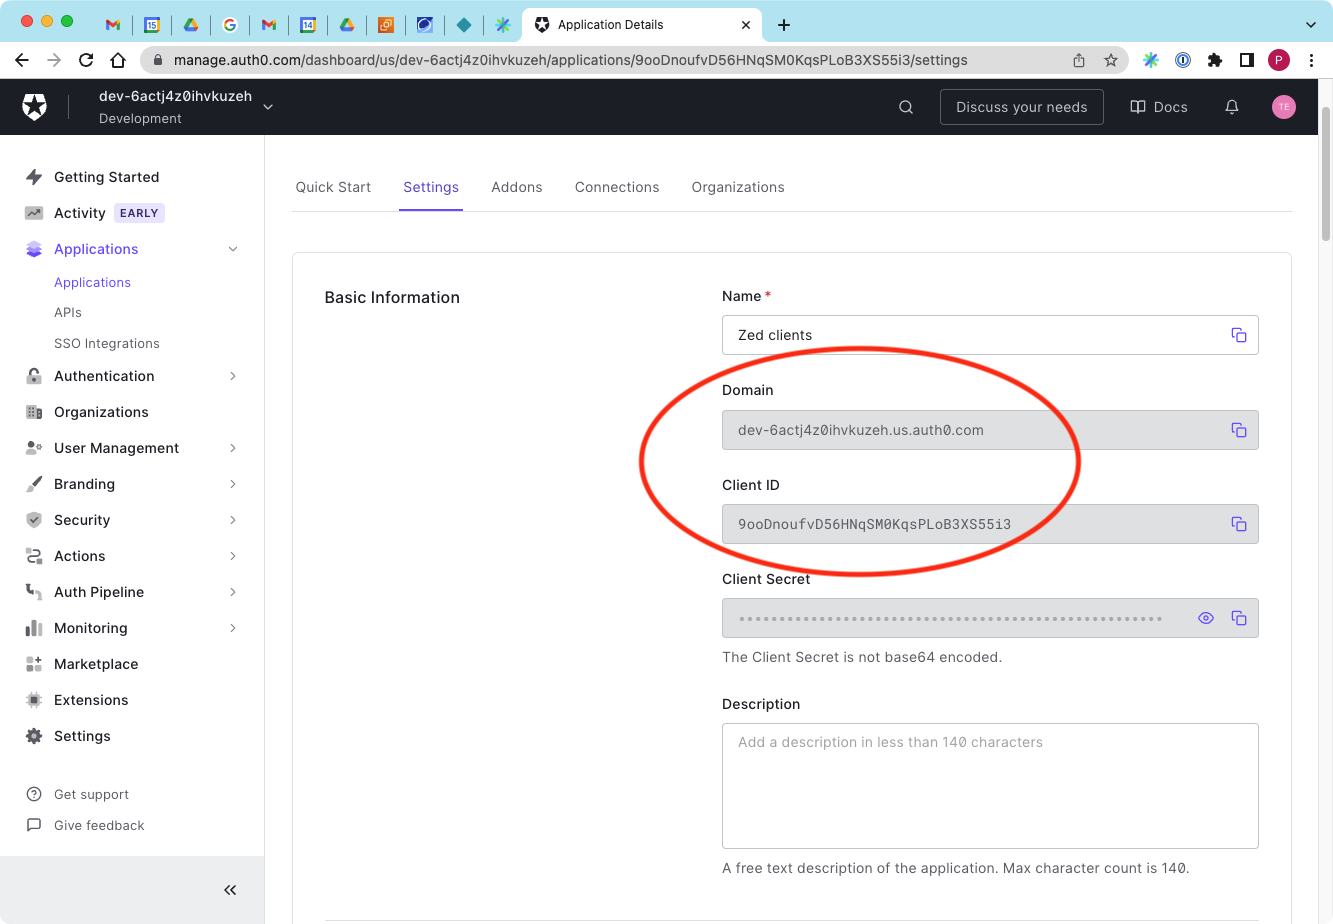Viewport: 1333px width, 924px height.
Task: Bookmark this page with the star
Action: coord(1111,60)
